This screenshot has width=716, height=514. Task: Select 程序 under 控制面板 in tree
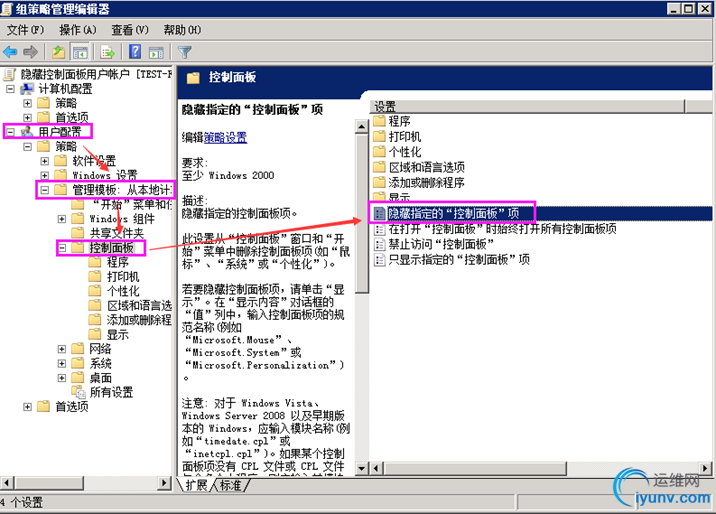point(118,262)
